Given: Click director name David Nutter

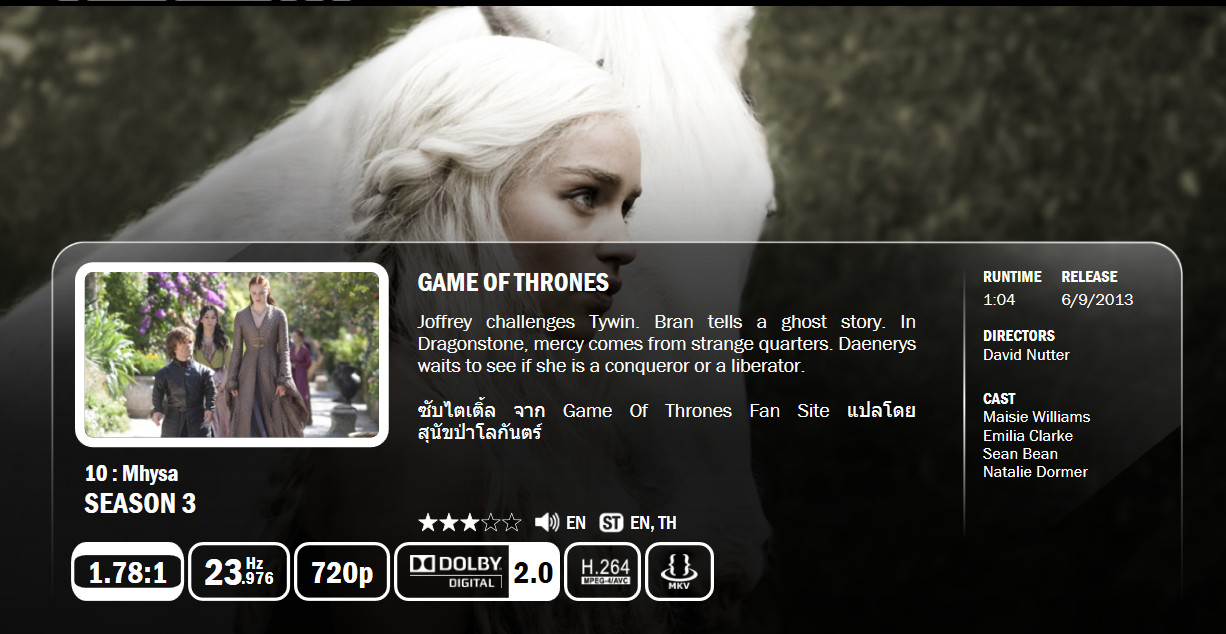Looking at the screenshot, I should (1026, 355).
